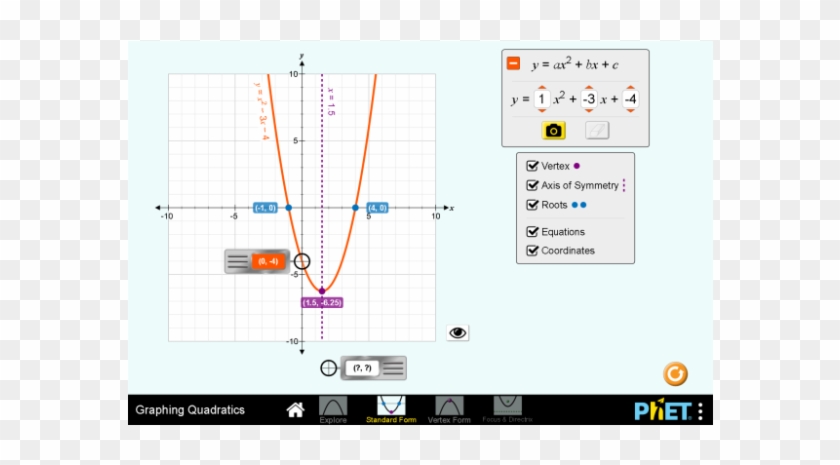This screenshot has height=465, width=840.
Task: Click the (0, -4) point tool probe
Action: coord(302,261)
